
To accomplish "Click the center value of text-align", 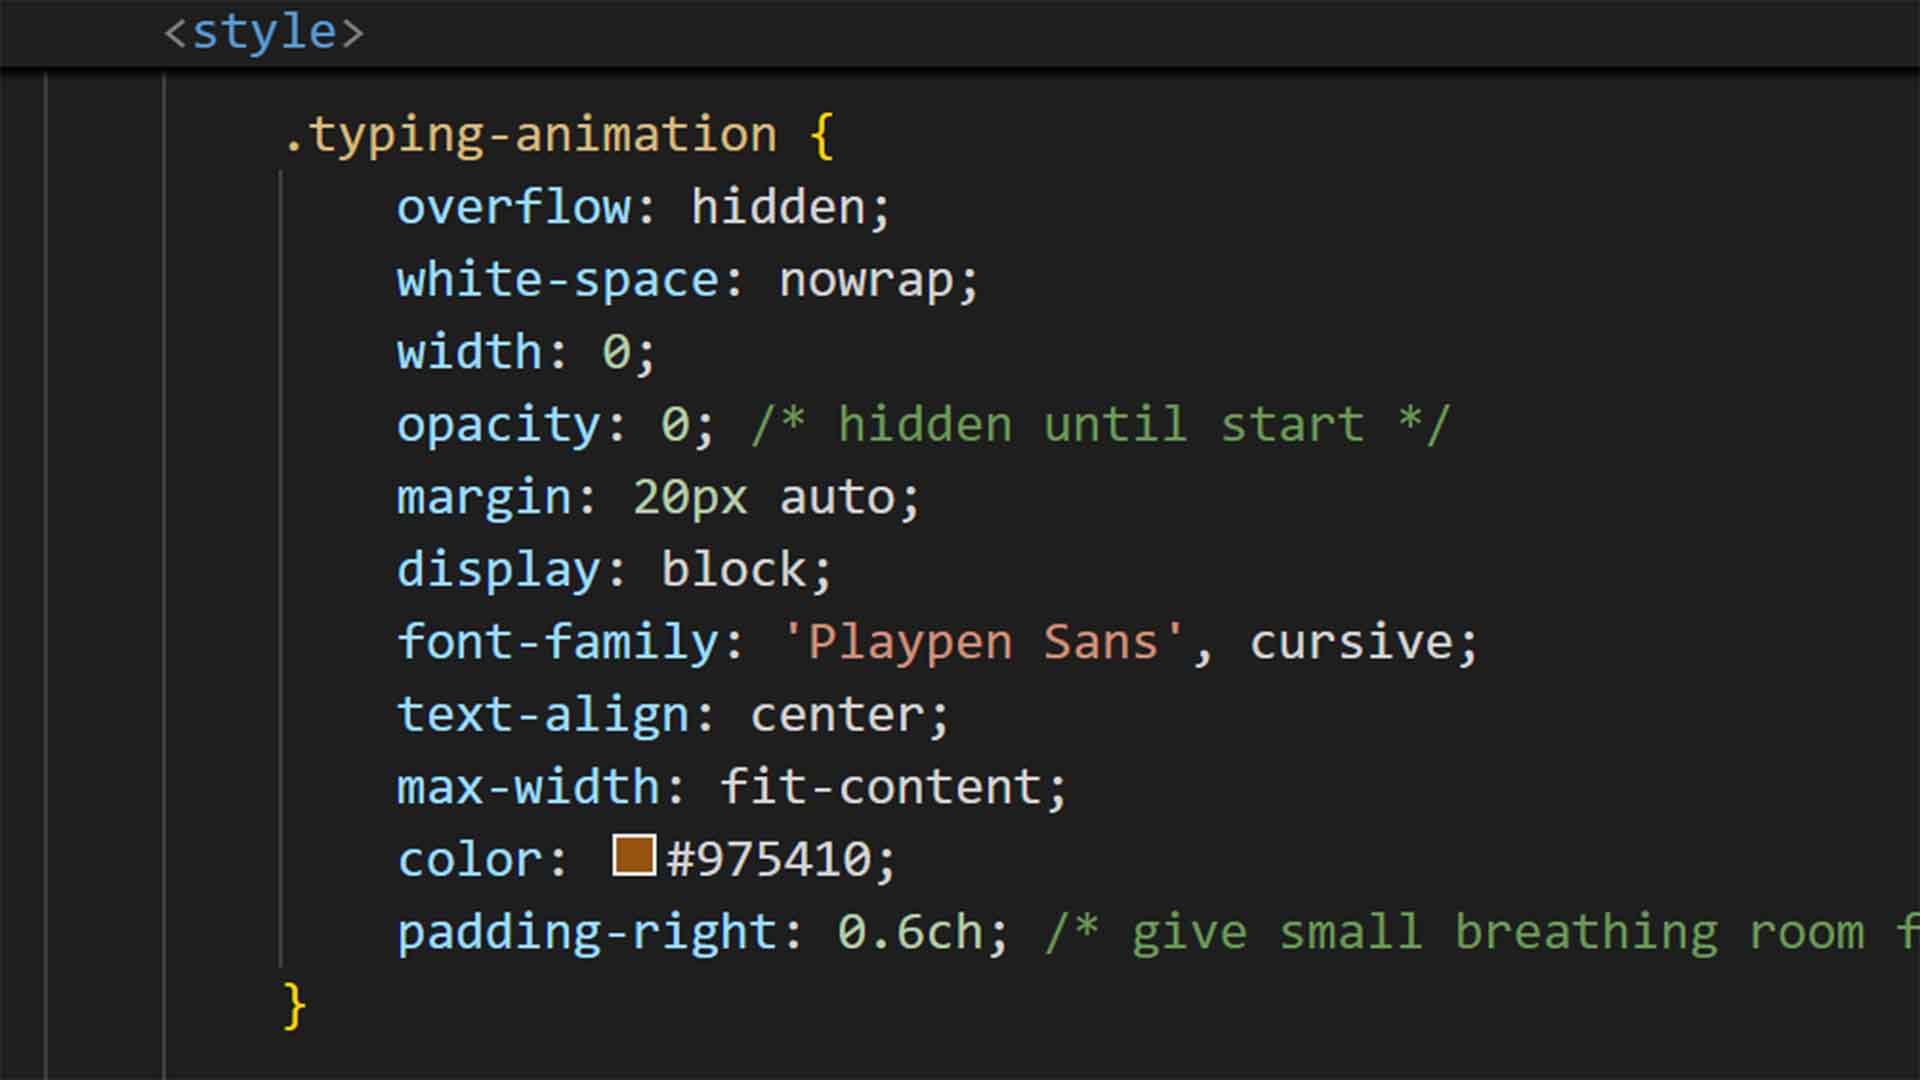I will coord(836,715).
